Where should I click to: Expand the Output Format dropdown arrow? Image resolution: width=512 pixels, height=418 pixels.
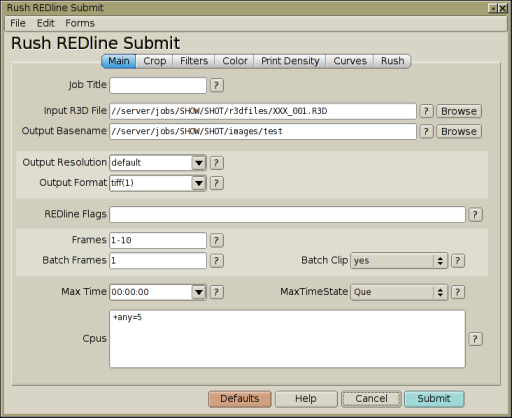point(199,183)
